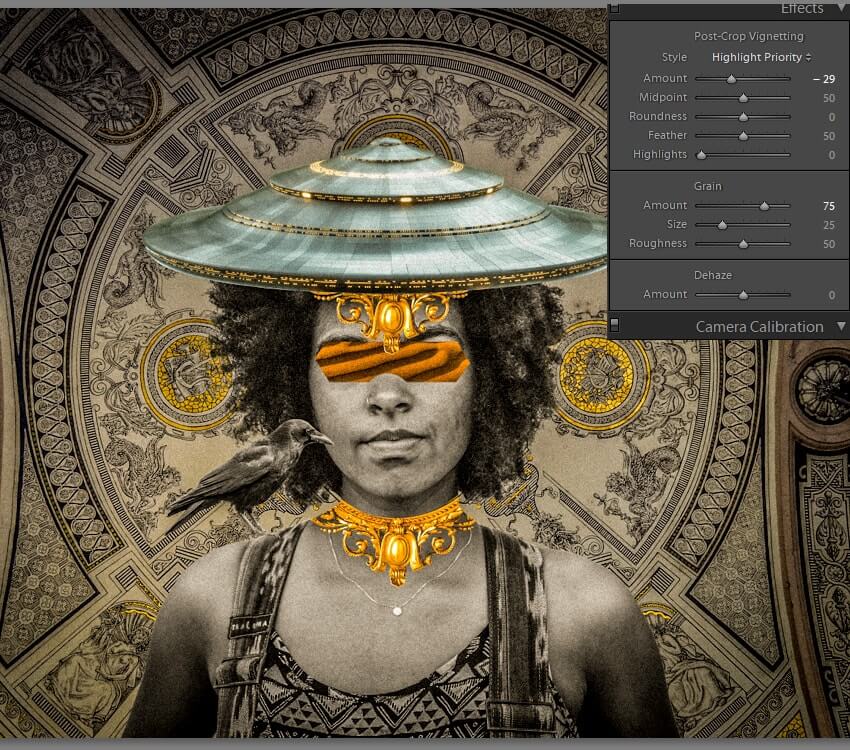This screenshot has height=750, width=850.
Task: Click the Camera Calibration panel title
Action: point(759,327)
